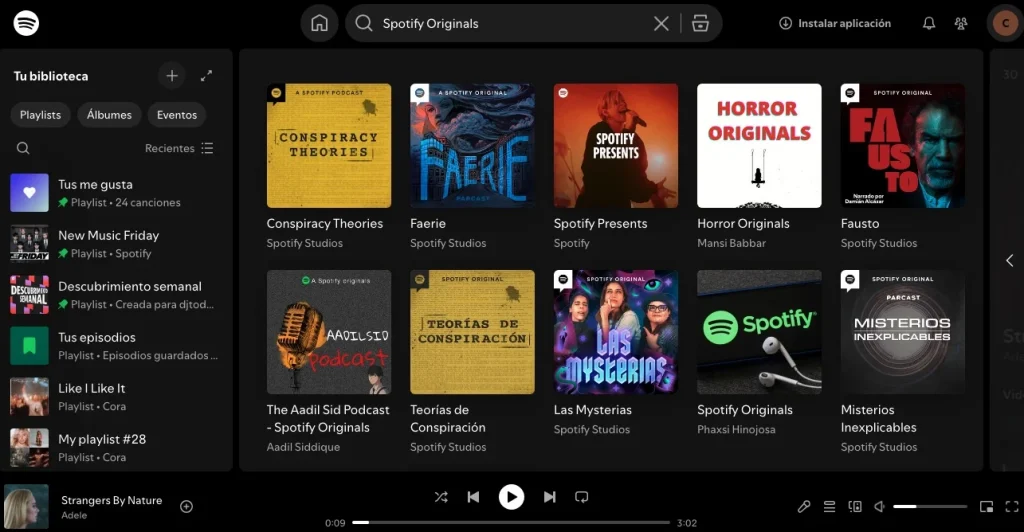Go to the Home screen
Image resolution: width=1024 pixels, height=532 pixels.
[x=319, y=23]
